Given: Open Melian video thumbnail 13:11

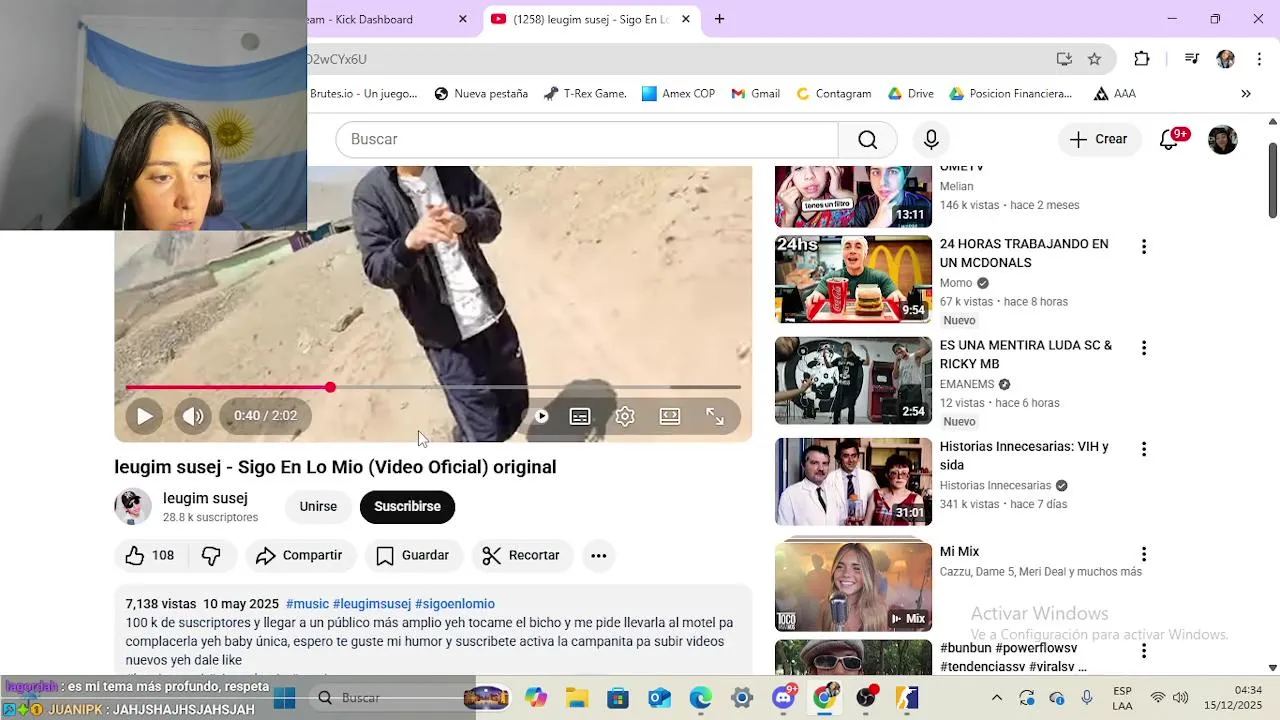Looking at the screenshot, I should (x=853, y=197).
